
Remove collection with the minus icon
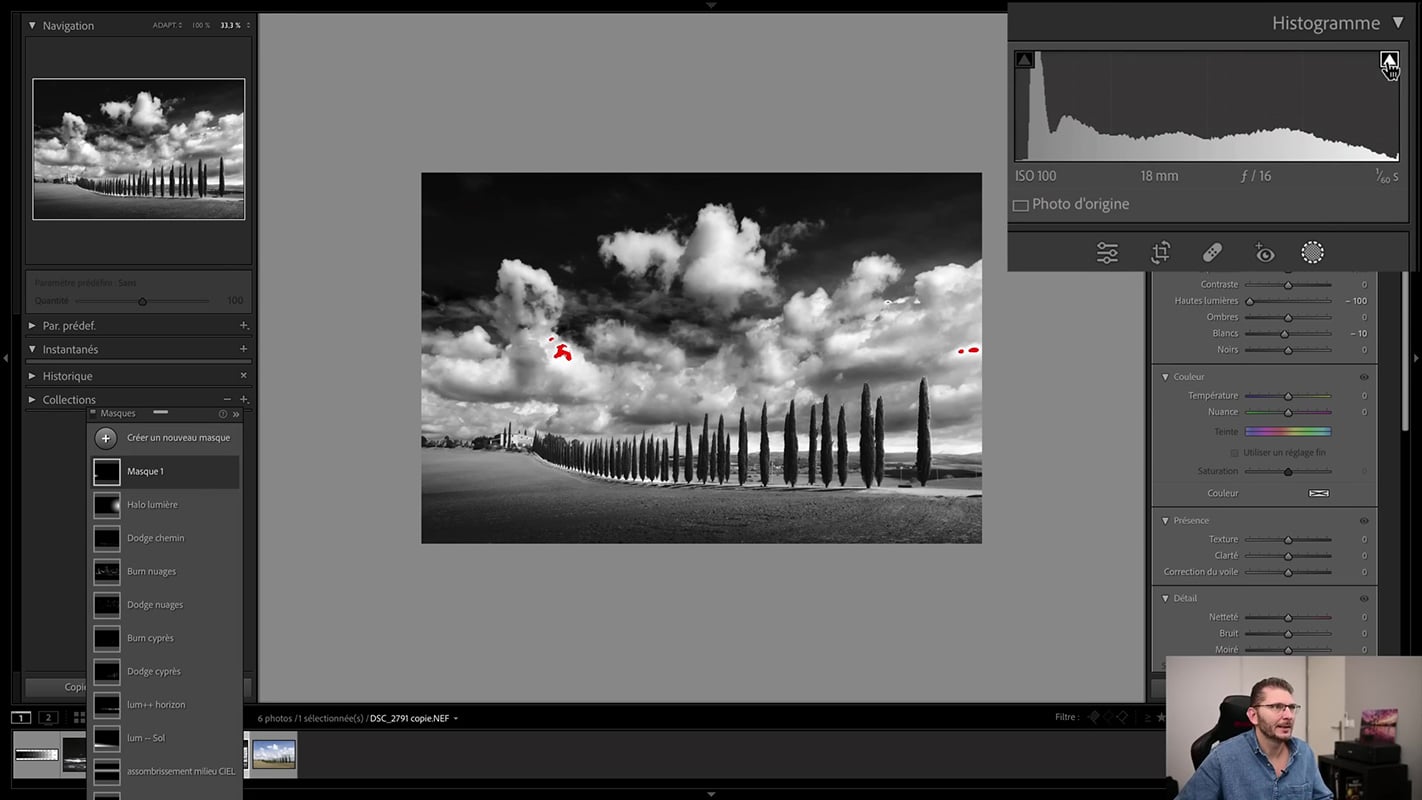pos(227,400)
